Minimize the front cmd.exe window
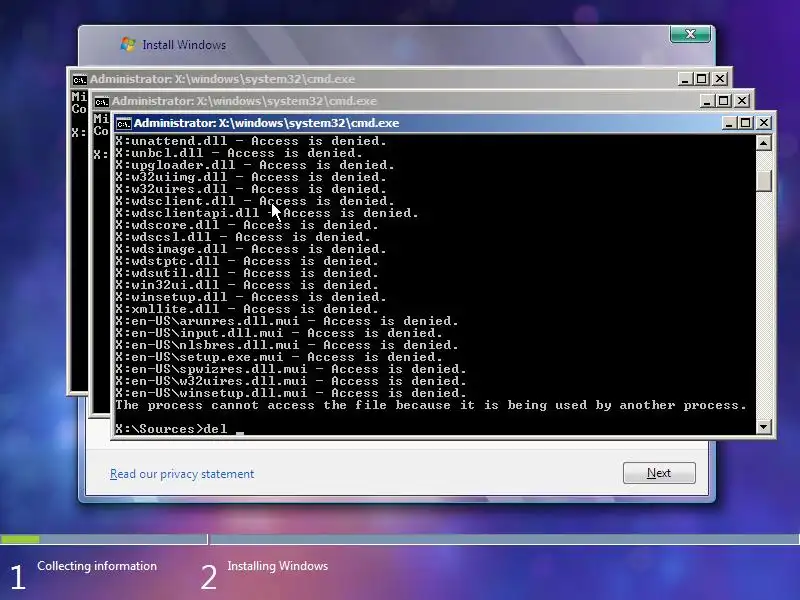800x600 pixels. tap(729, 123)
